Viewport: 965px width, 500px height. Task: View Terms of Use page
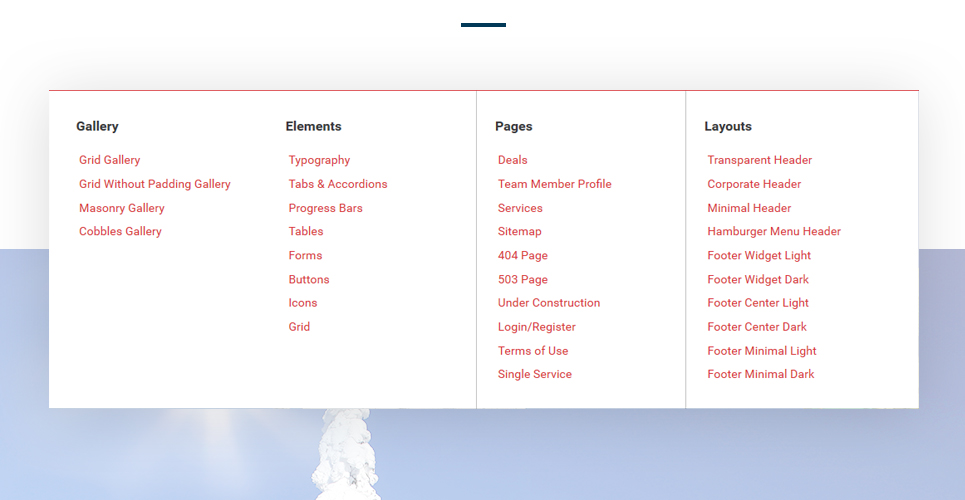pyautogui.click(x=533, y=351)
